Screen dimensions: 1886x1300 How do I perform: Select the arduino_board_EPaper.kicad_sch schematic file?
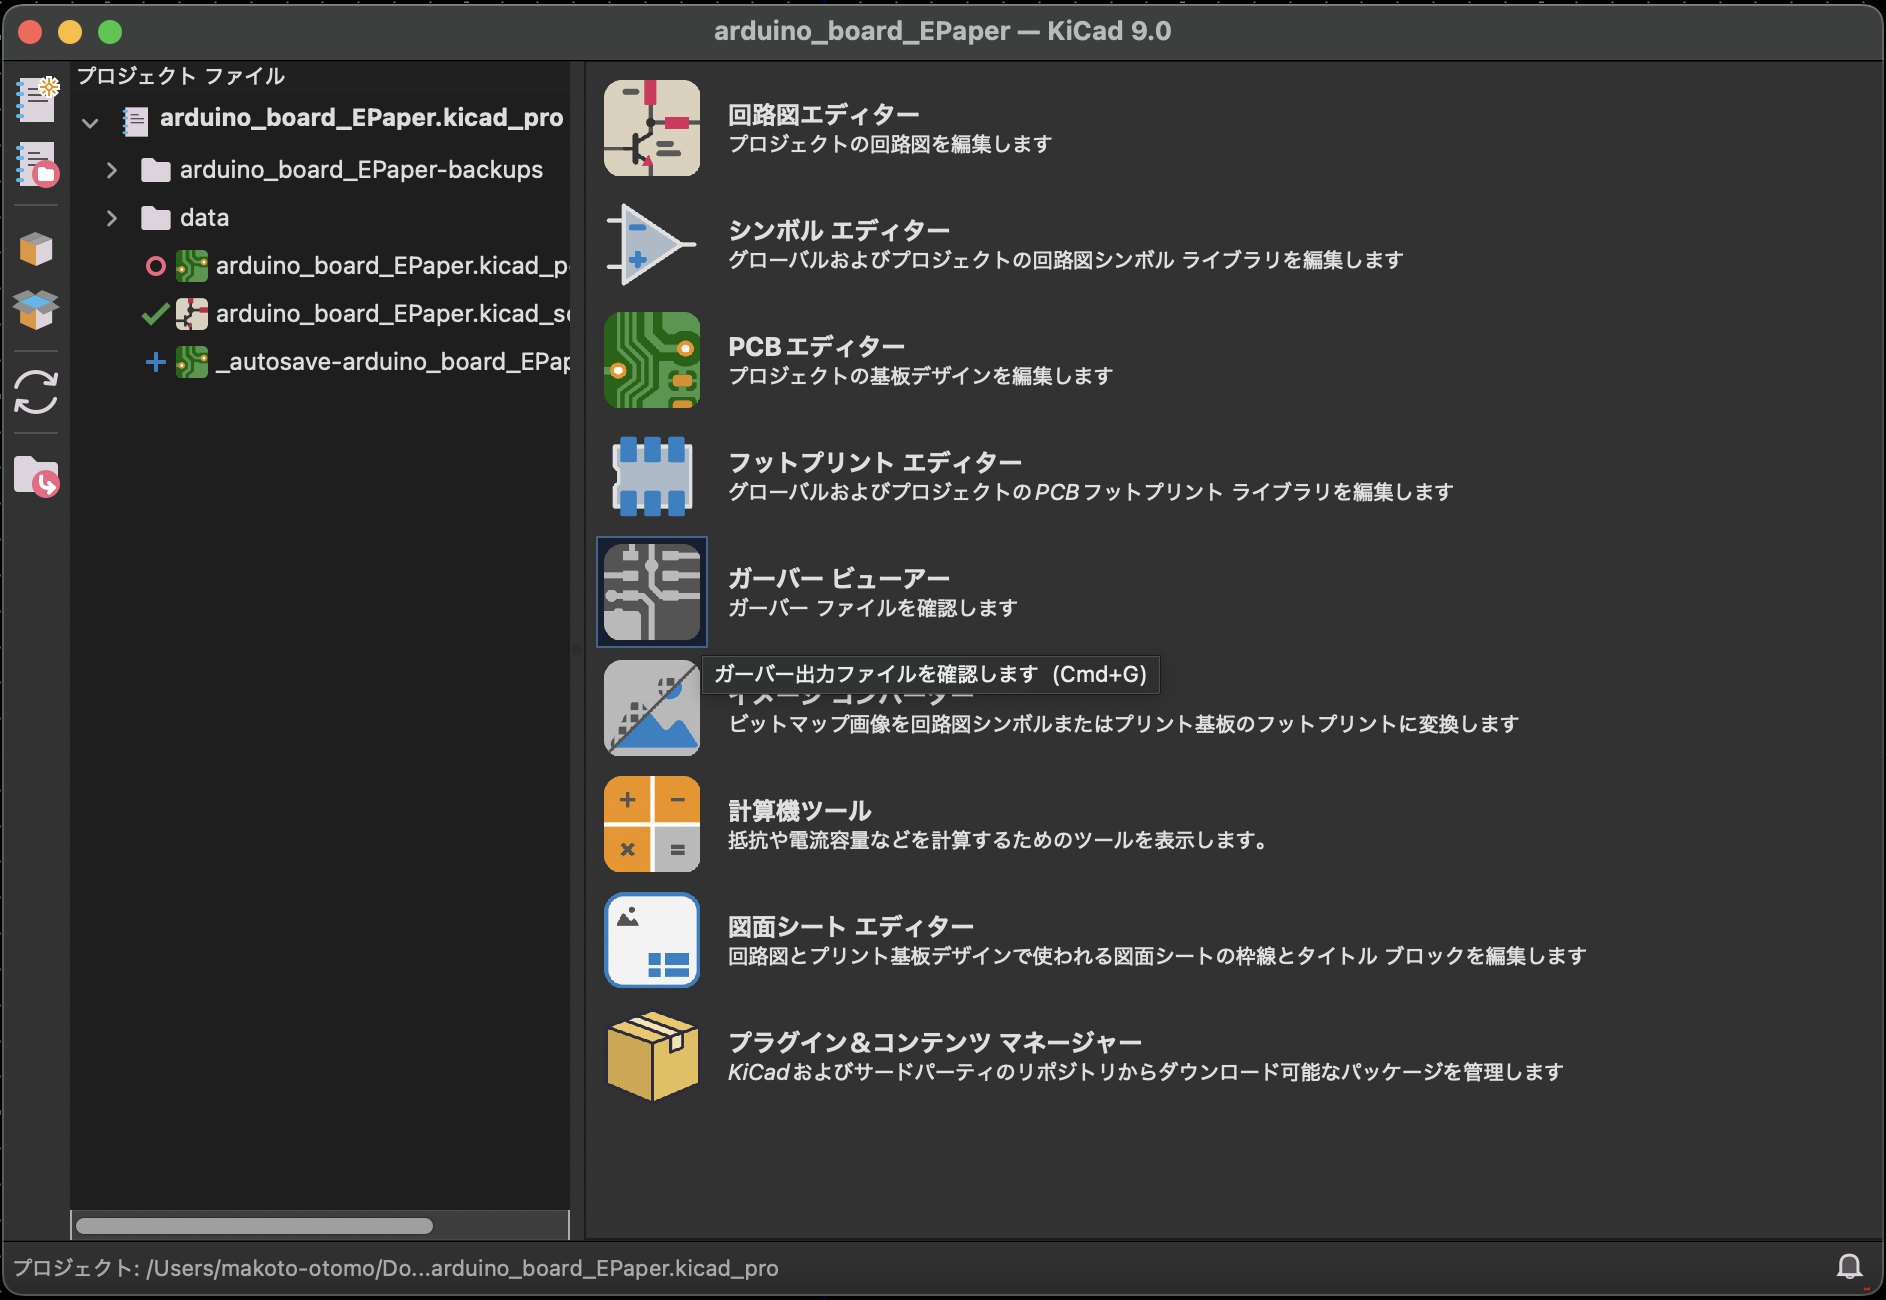coord(392,314)
